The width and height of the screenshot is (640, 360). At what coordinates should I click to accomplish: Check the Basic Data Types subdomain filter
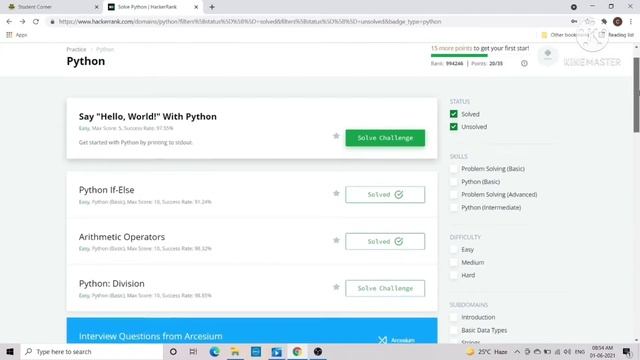pos(453,330)
